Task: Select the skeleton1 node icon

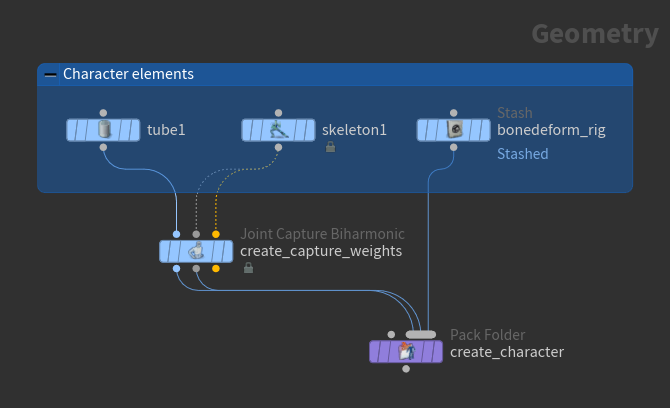Action: (279, 129)
